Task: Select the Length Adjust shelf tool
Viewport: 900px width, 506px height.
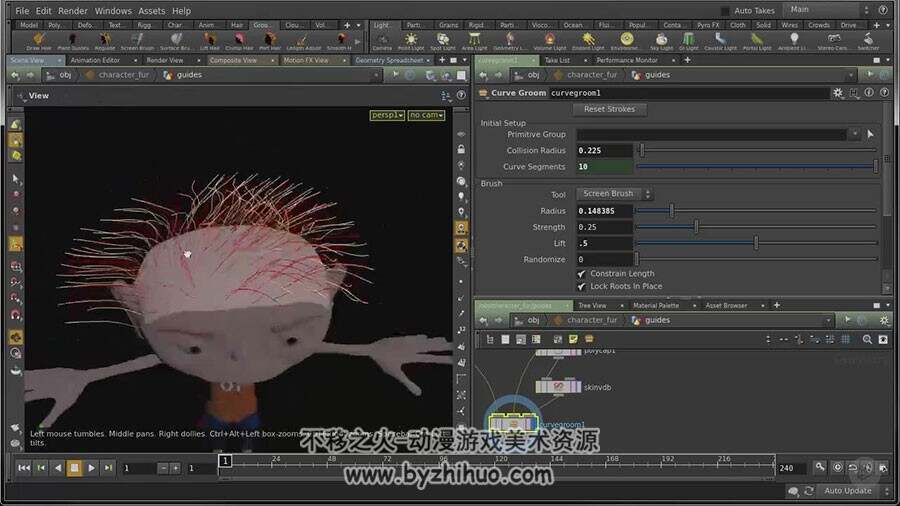Action: pyautogui.click(x=304, y=41)
